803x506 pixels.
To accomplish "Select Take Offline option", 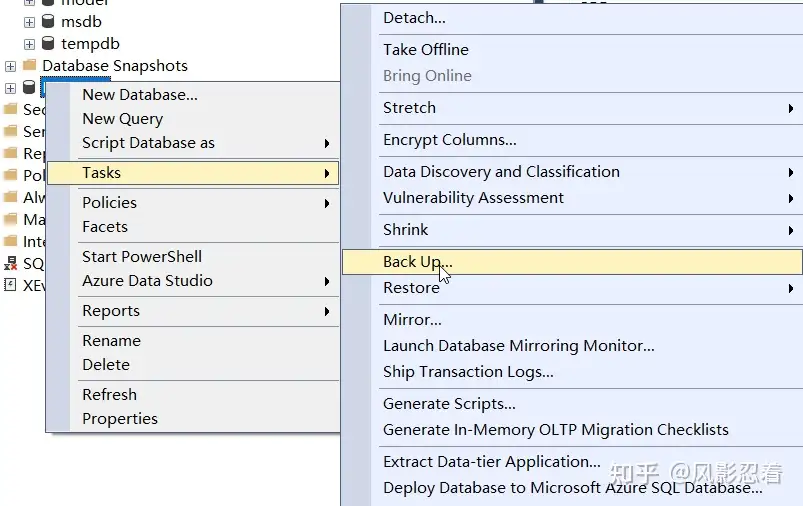I will 426,50.
